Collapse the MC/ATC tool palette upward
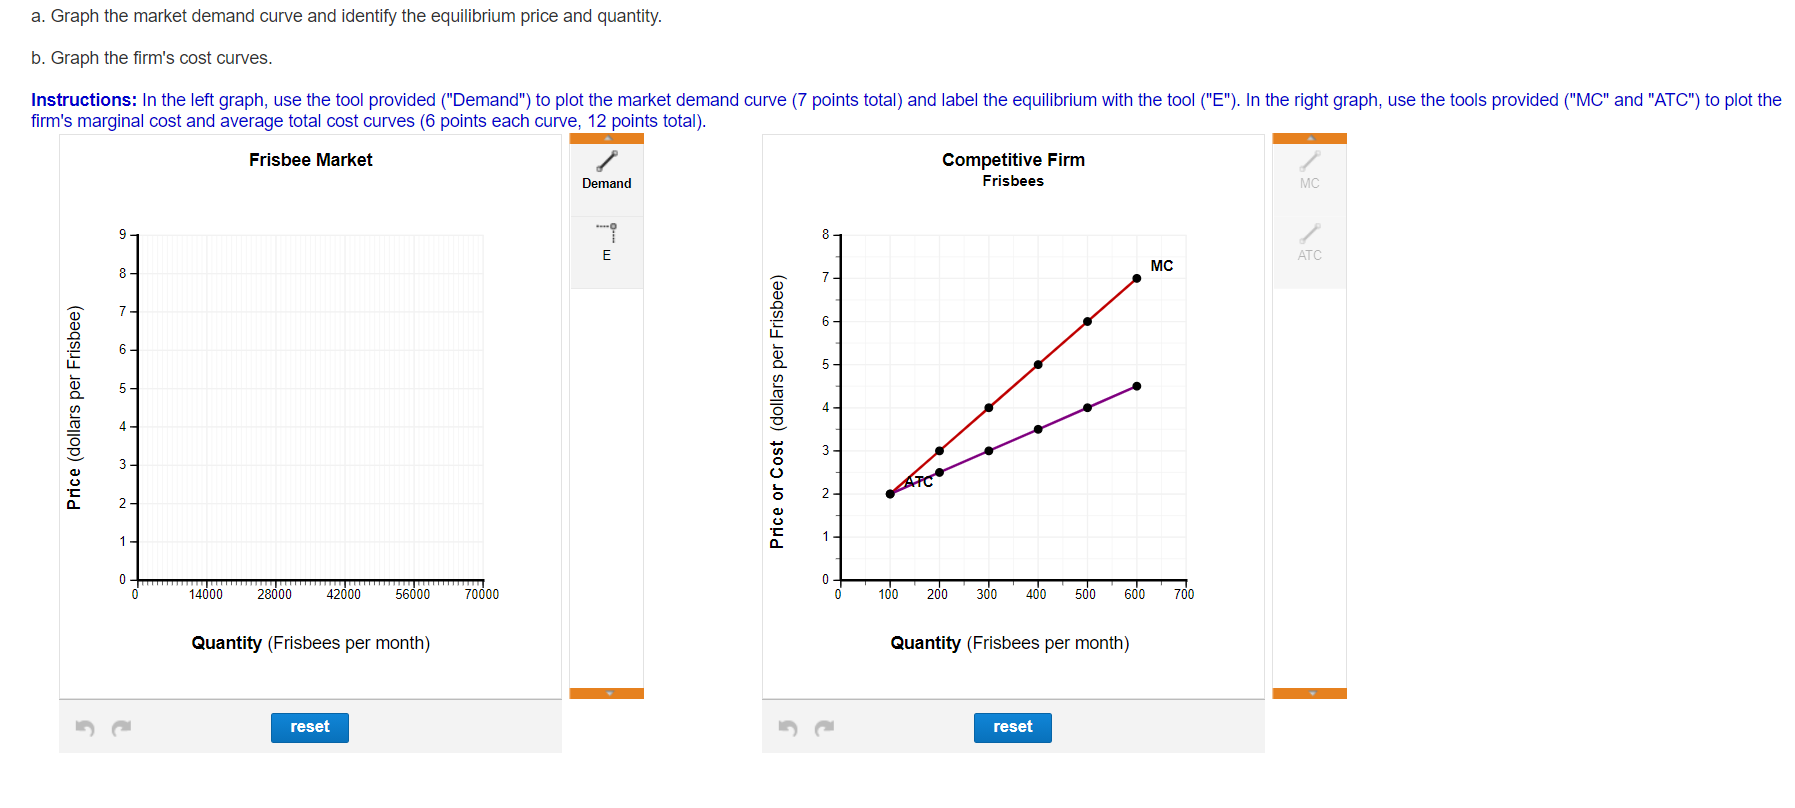Viewport: 1795px width, 808px height. coord(1310,137)
